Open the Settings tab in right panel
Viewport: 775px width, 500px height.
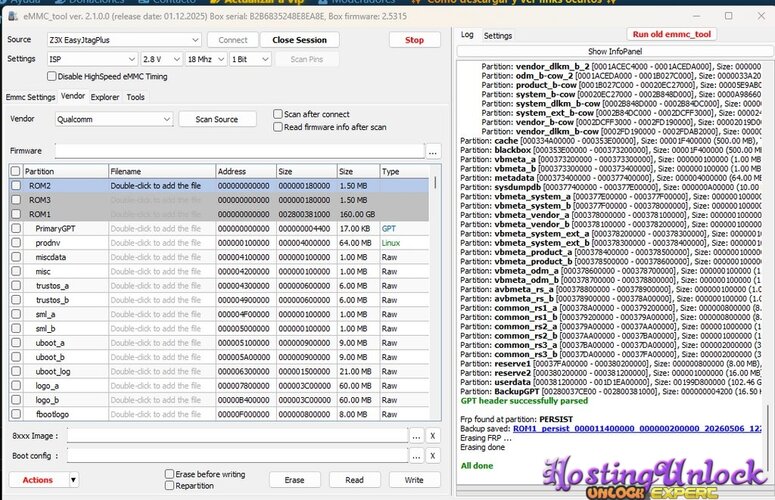click(498, 36)
